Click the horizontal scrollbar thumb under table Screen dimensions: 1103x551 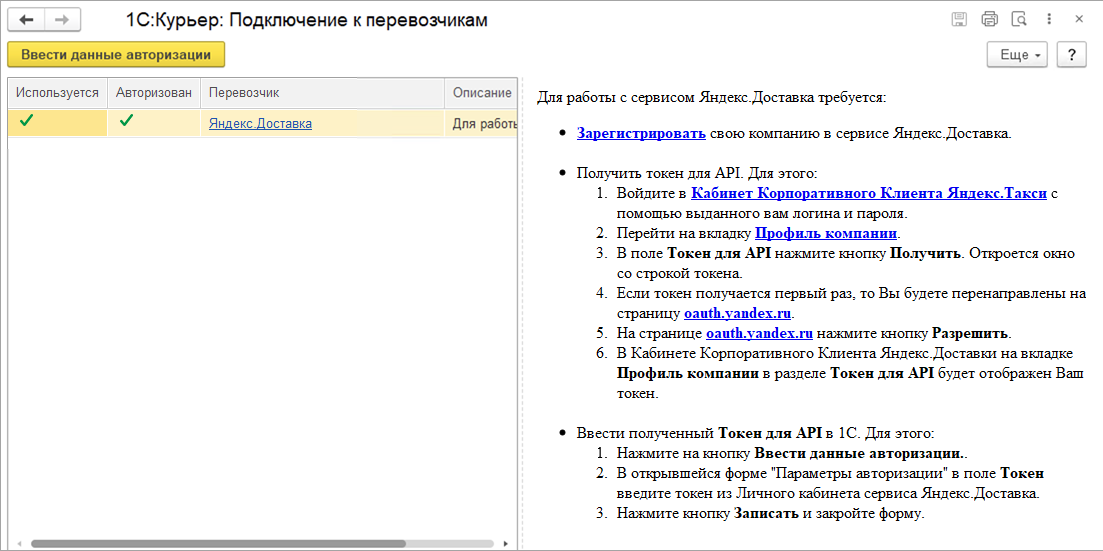pos(218,543)
